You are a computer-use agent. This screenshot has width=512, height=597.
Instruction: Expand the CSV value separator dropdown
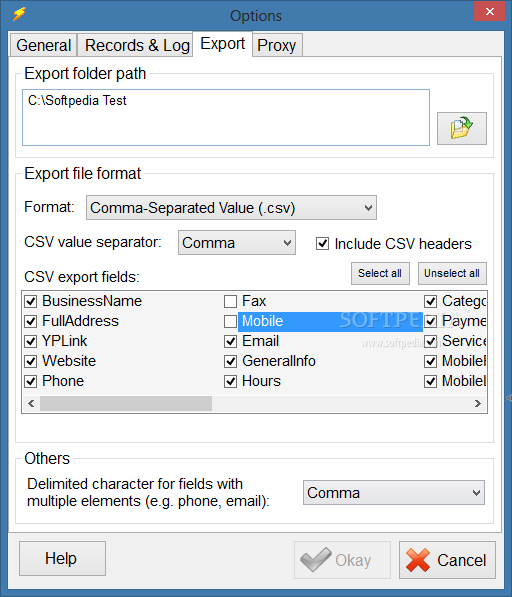point(237,243)
